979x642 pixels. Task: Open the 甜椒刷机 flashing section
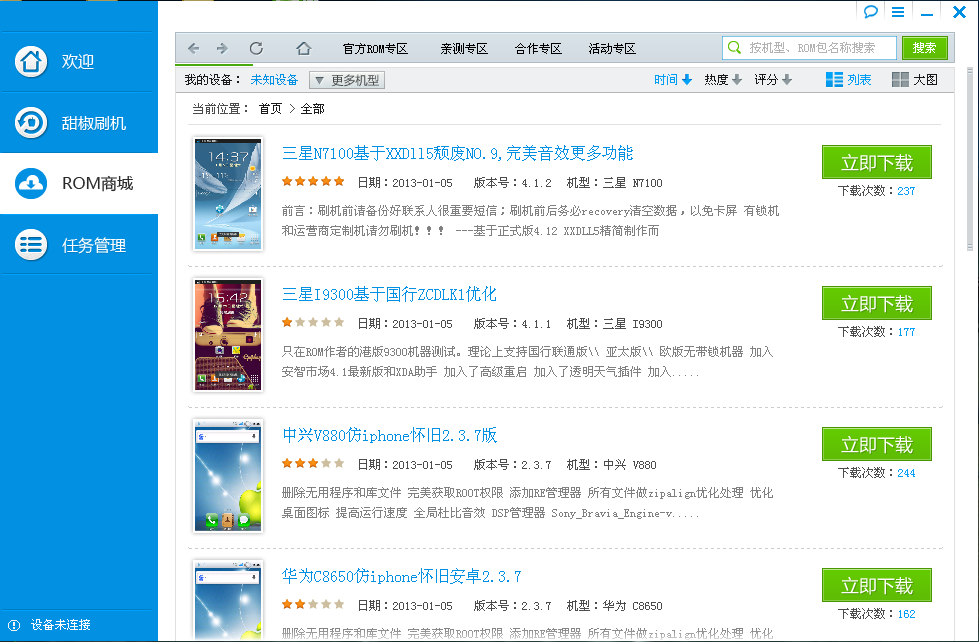[79, 122]
